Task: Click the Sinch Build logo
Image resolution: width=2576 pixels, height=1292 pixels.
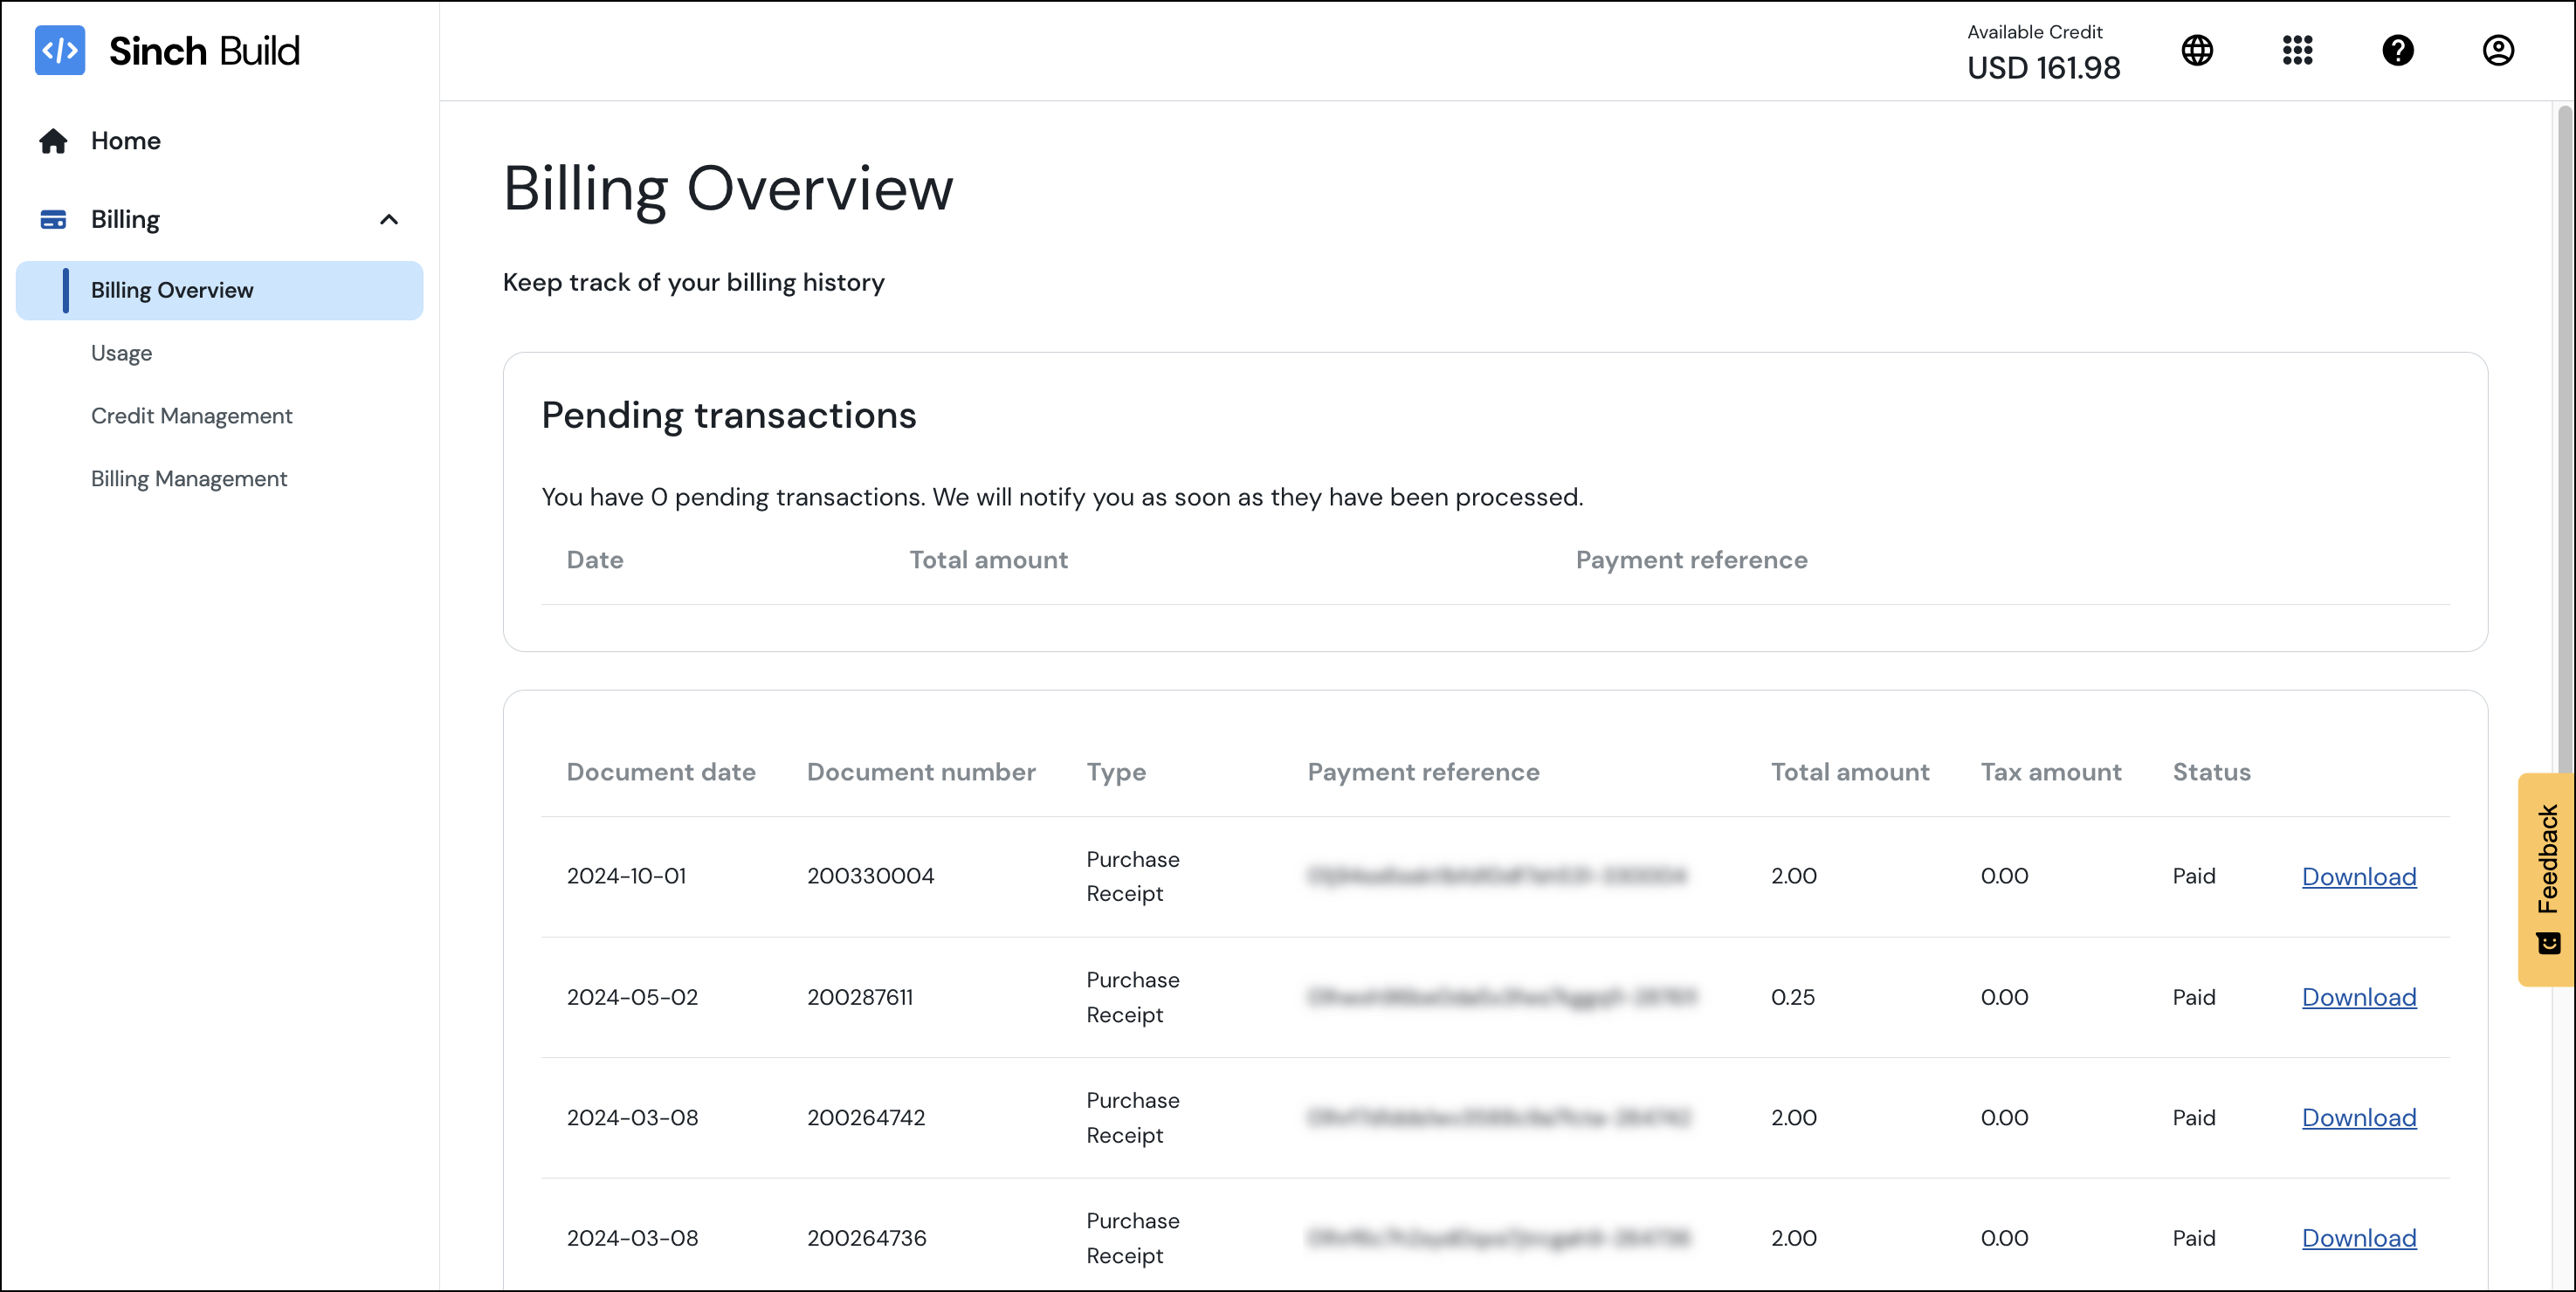Action: tap(167, 50)
